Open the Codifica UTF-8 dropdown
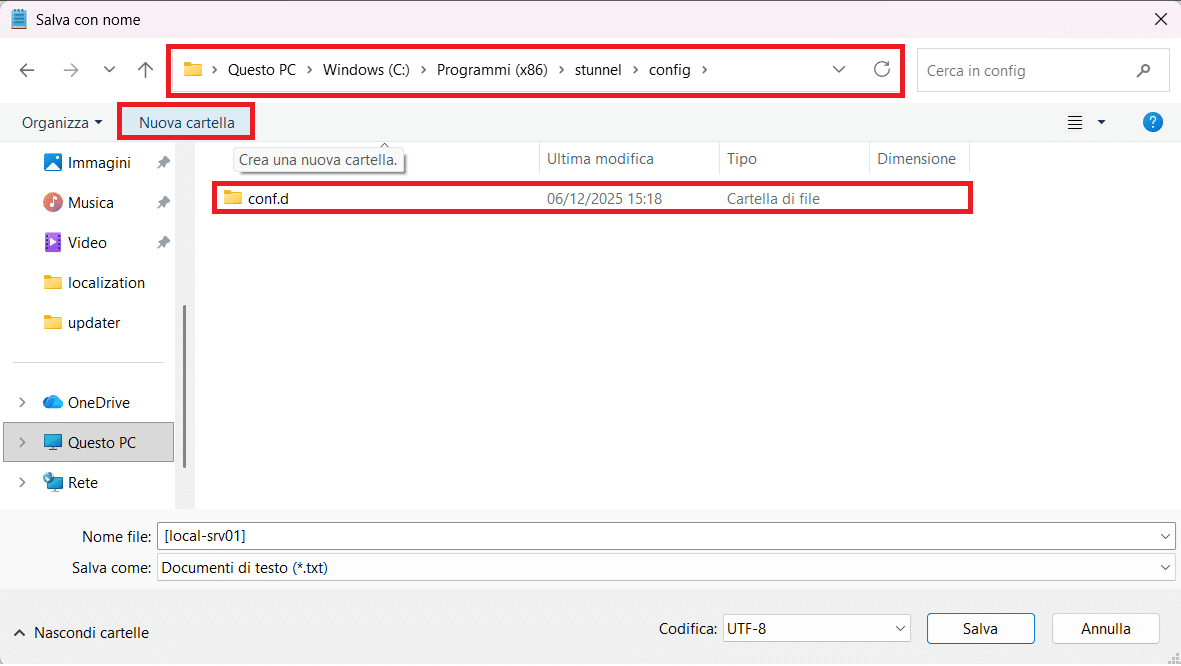This screenshot has height=666, width=1181. tap(817, 628)
